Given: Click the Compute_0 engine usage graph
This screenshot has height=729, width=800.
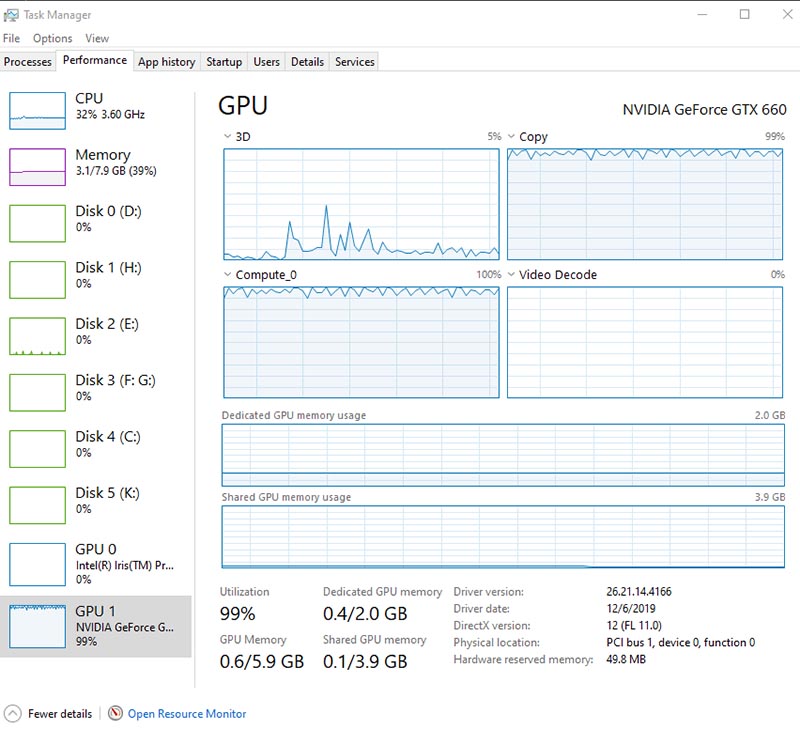Looking at the screenshot, I should (x=361, y=342).
